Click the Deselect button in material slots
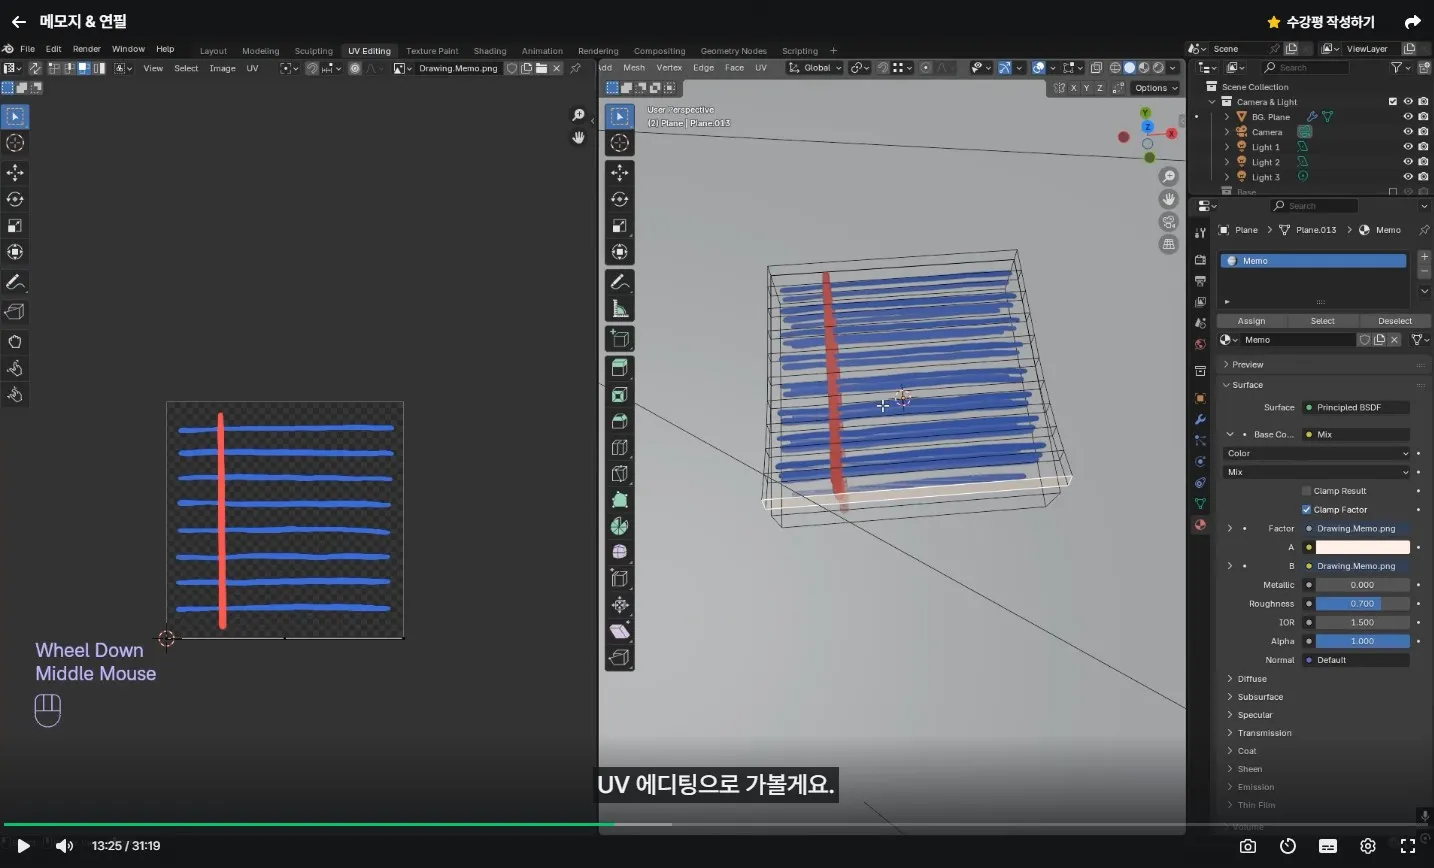 1395,321
